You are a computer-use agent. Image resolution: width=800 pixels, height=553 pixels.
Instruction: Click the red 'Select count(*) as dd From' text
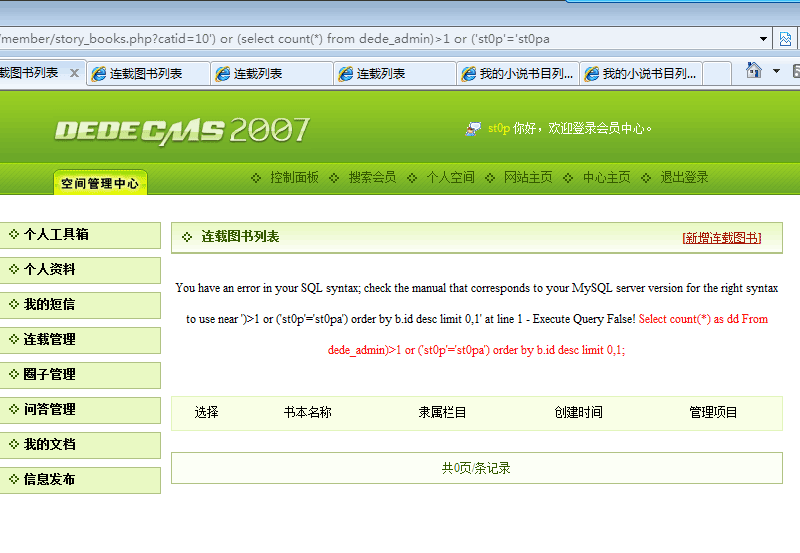pyautogui.click(x=703, y=319)
